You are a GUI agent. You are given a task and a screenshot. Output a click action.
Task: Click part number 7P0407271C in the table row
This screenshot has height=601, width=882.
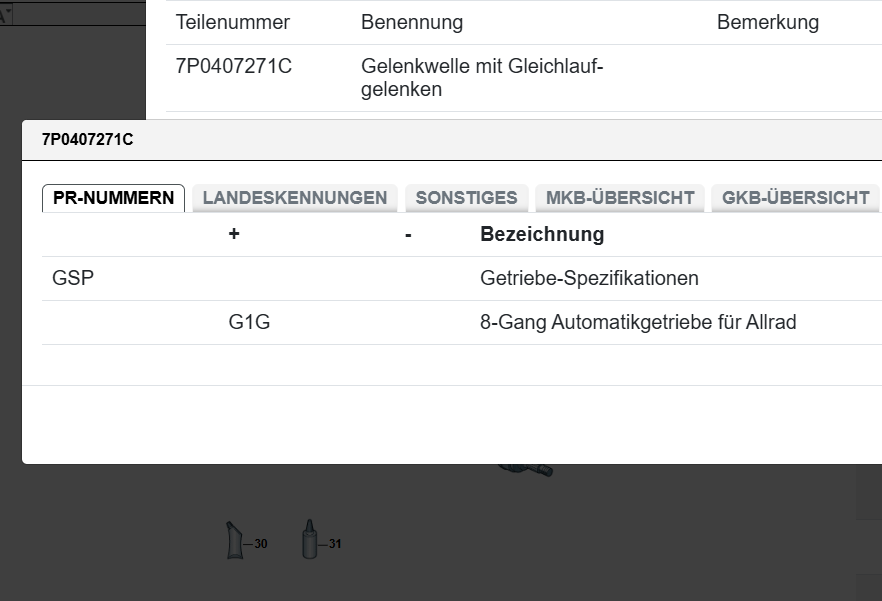(234, 67)
